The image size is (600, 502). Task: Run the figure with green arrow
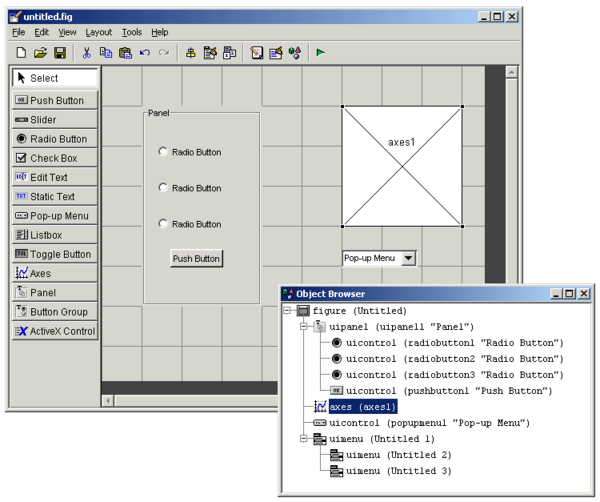pyautogui.click(x=321, y=52)
